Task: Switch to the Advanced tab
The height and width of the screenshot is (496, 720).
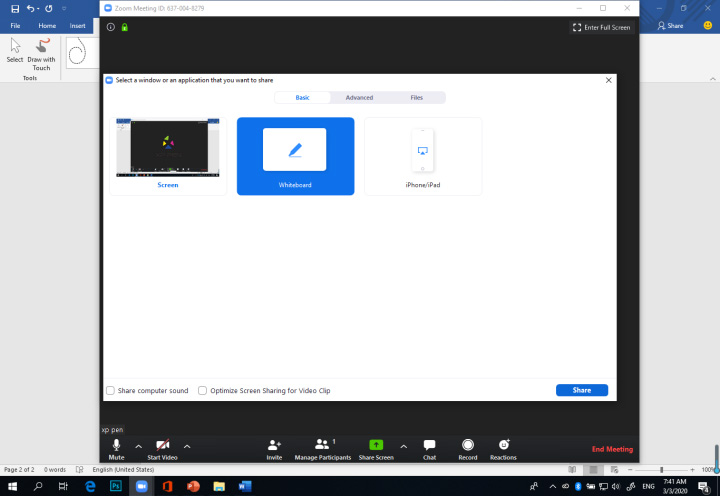Action: tap(359, 97)
